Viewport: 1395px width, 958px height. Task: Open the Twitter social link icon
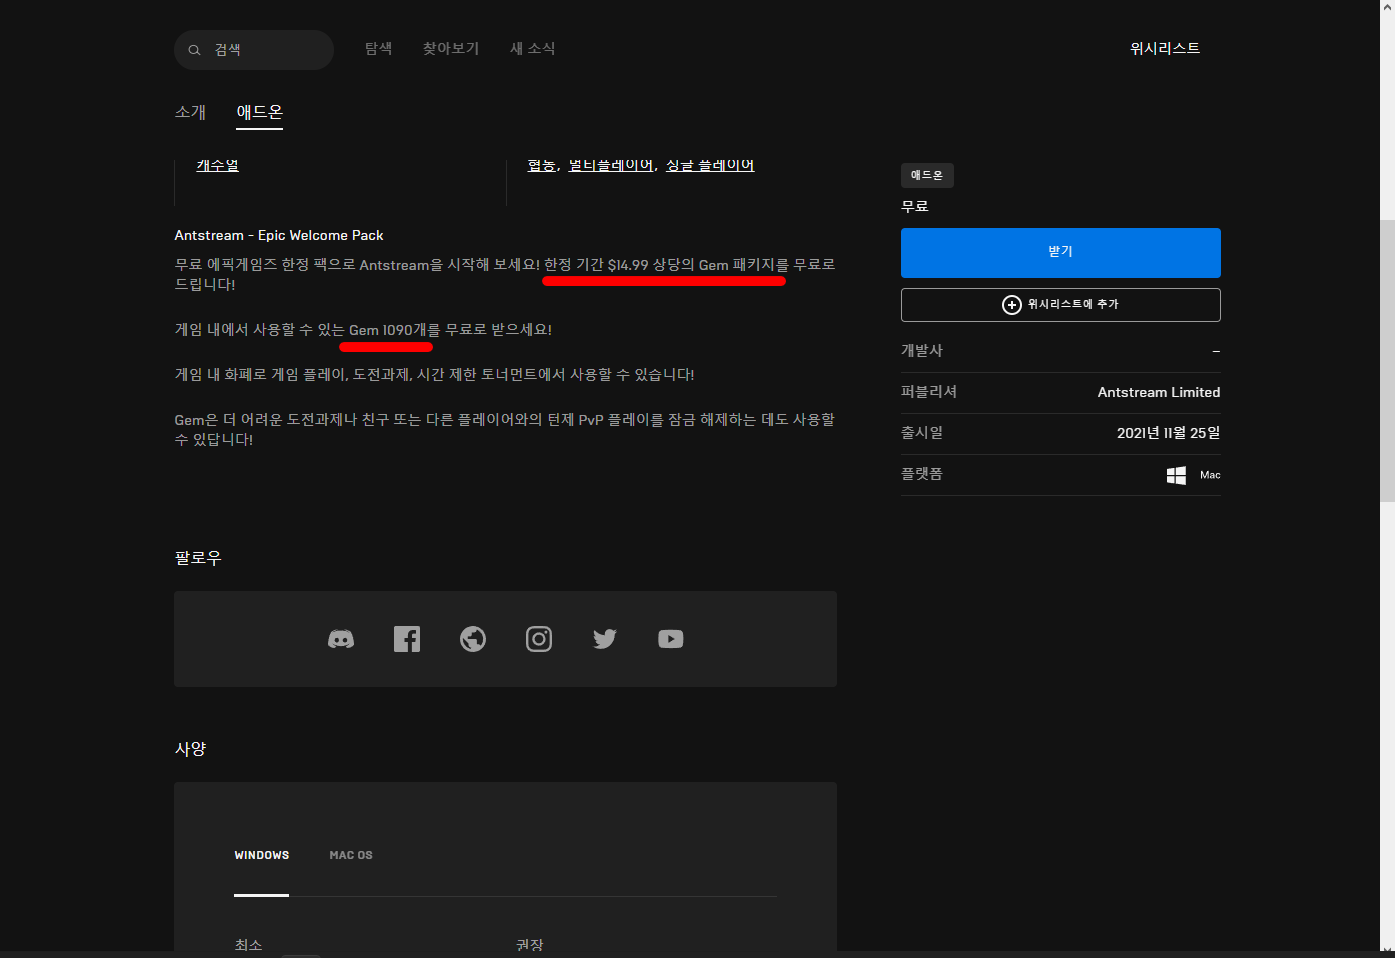pos(605,639)
